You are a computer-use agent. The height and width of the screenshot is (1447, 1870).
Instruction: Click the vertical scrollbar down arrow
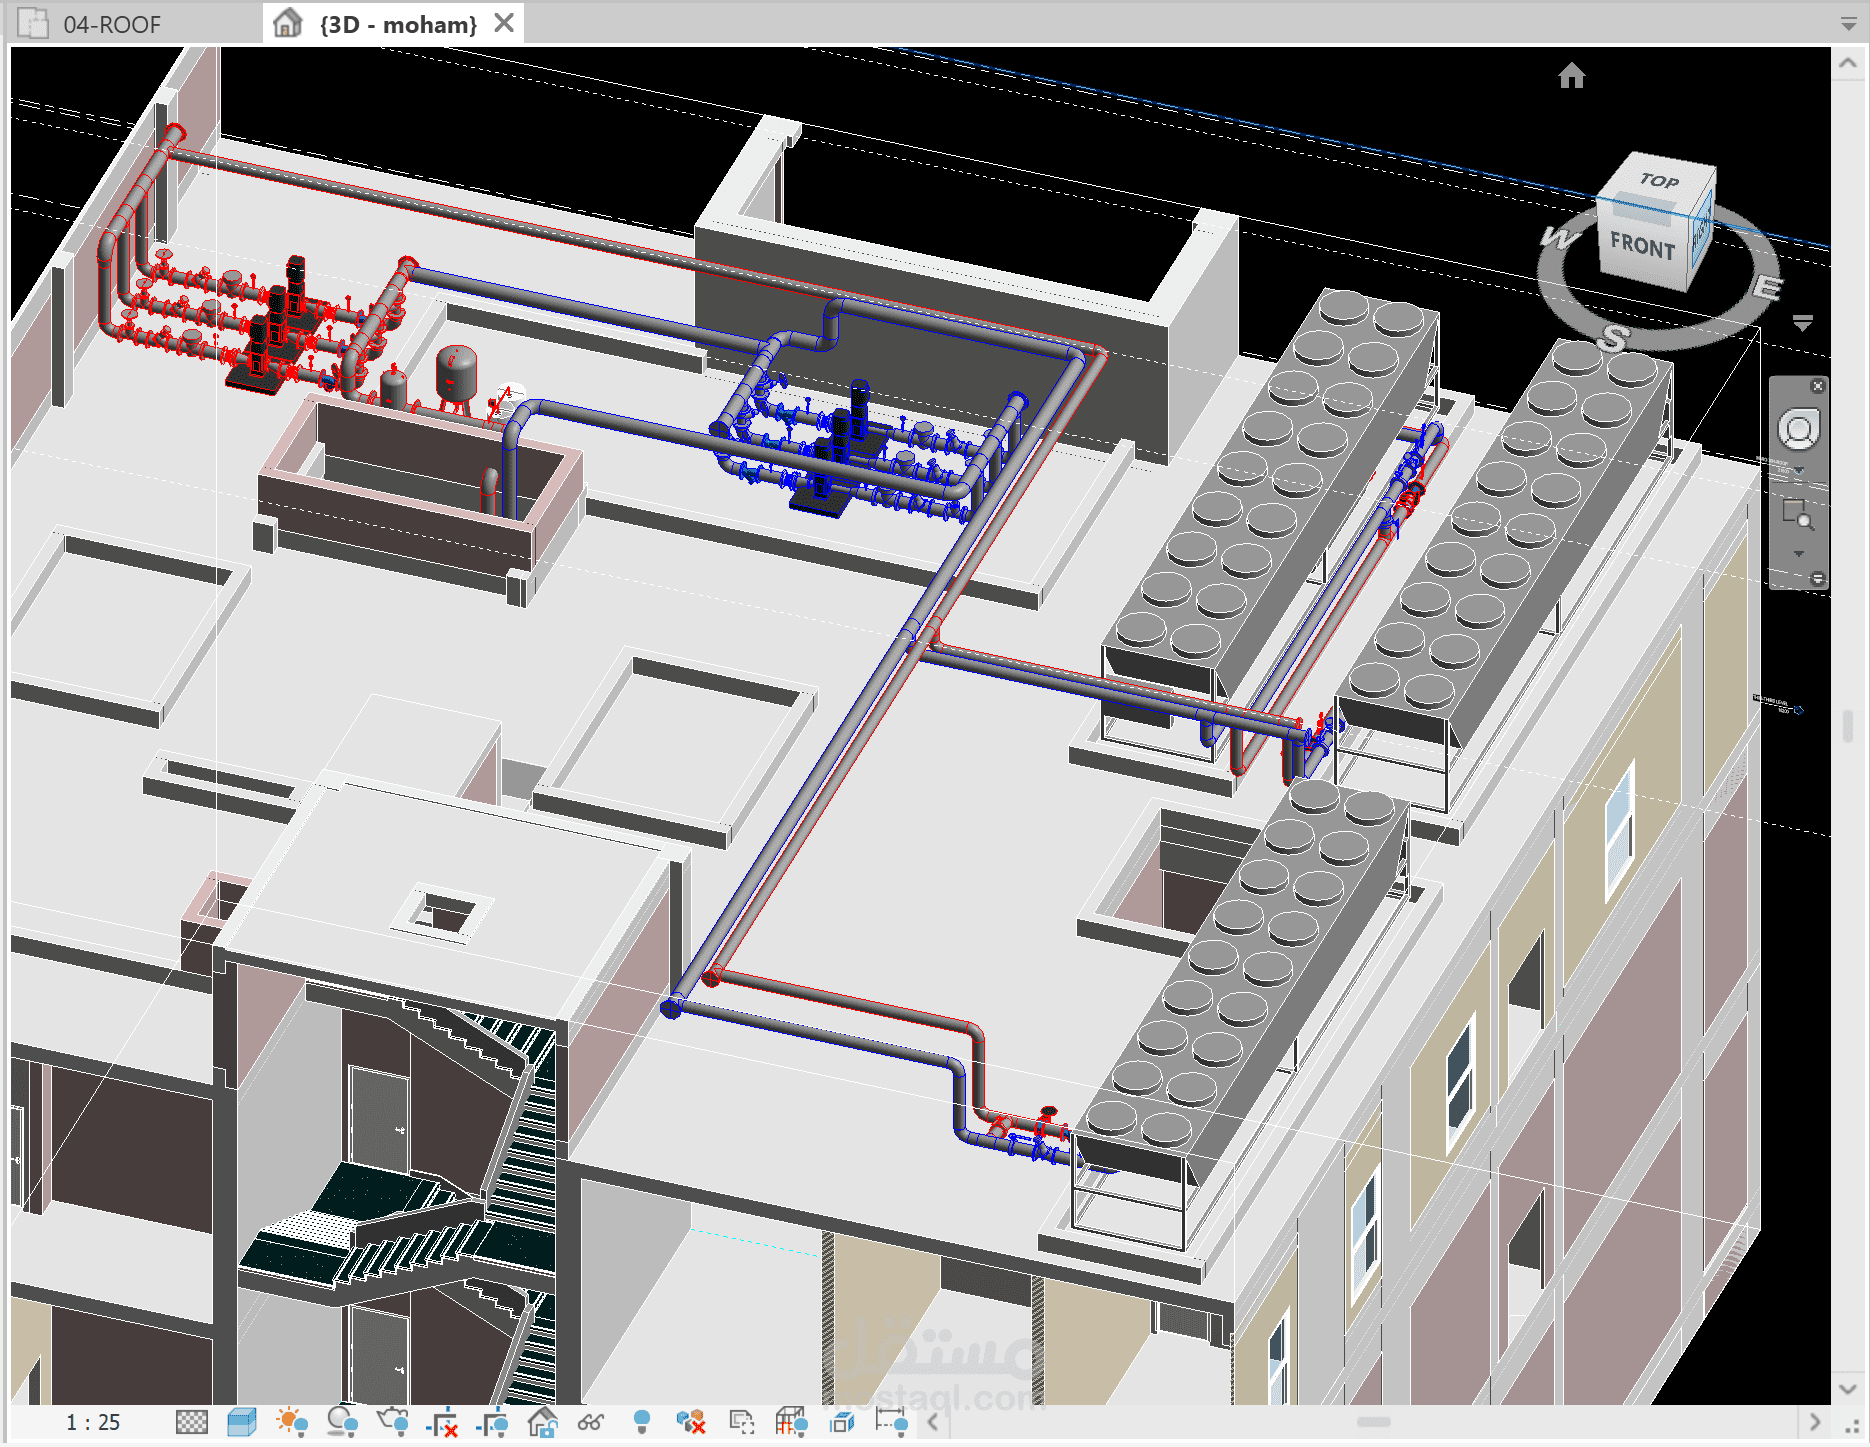1847,1389
